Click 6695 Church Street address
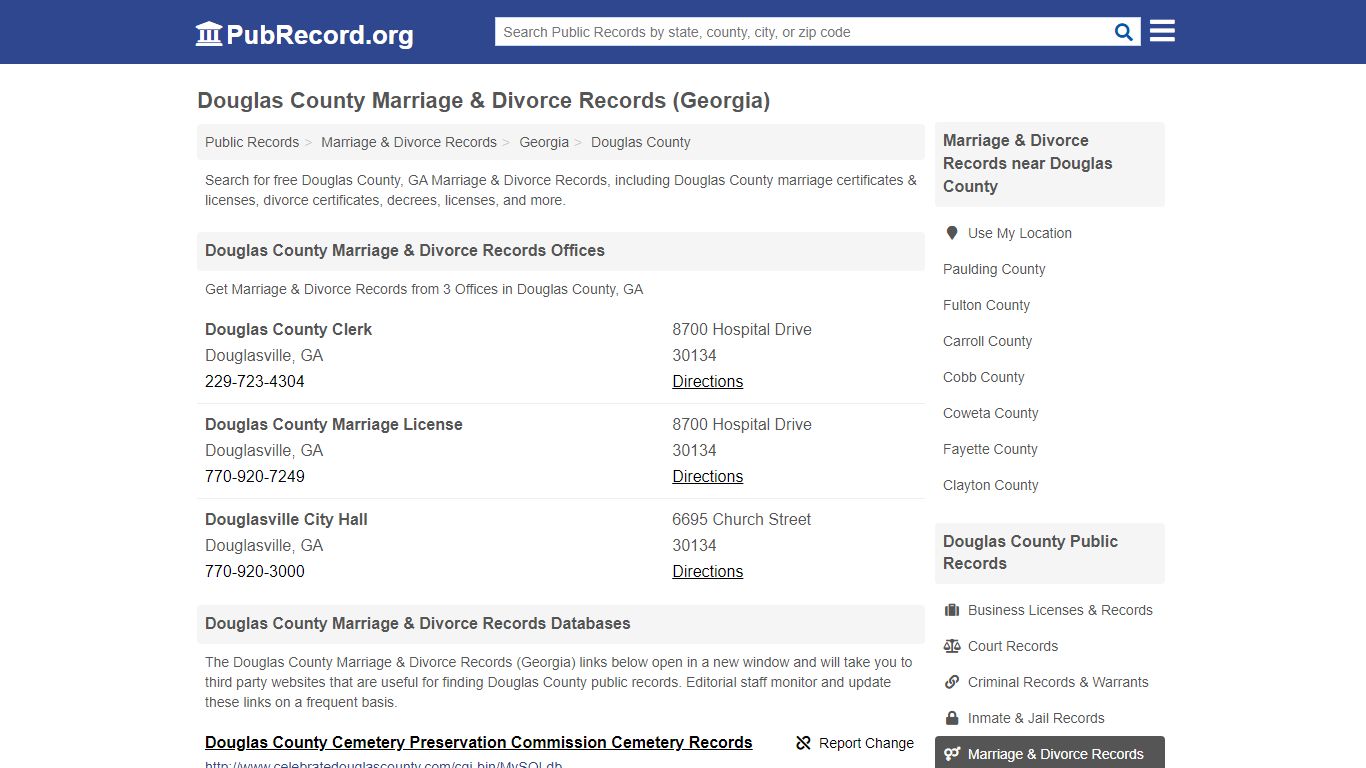 coord(742,519)
